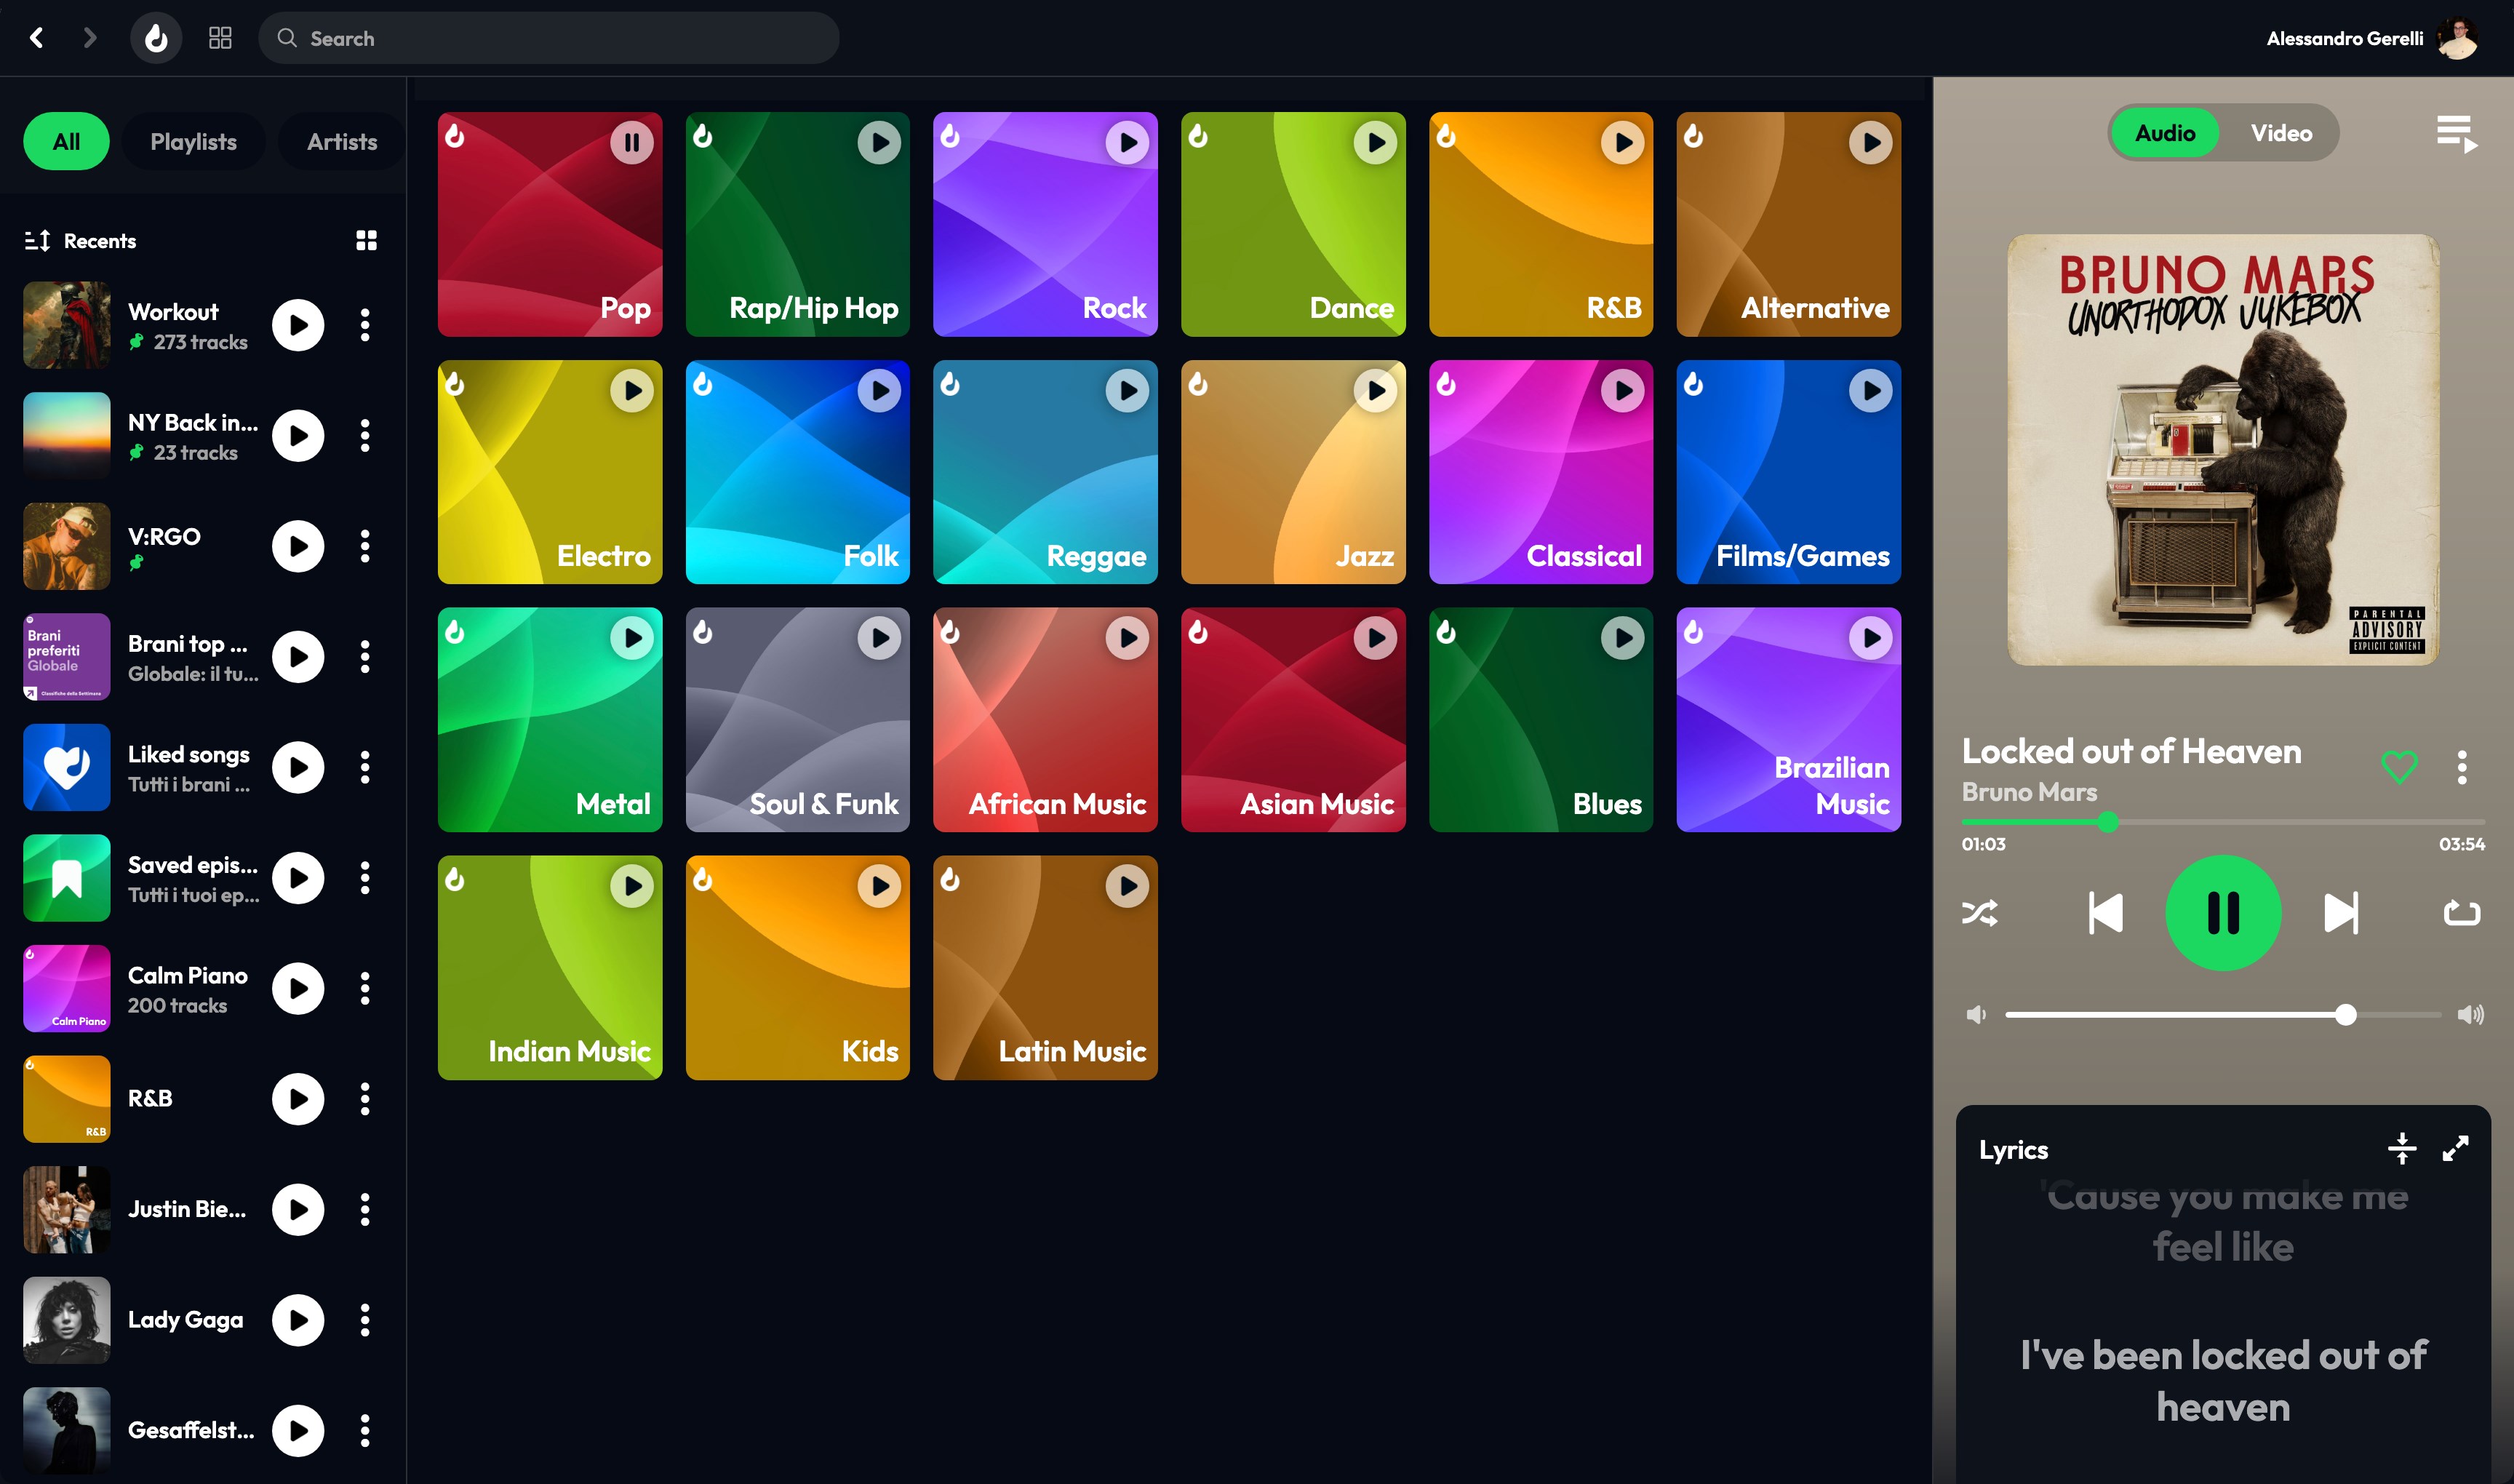The width and height of the screenshot is (2514, 1484).
Task: Play the Jazz genre tile
Action: click(1375, 390)
